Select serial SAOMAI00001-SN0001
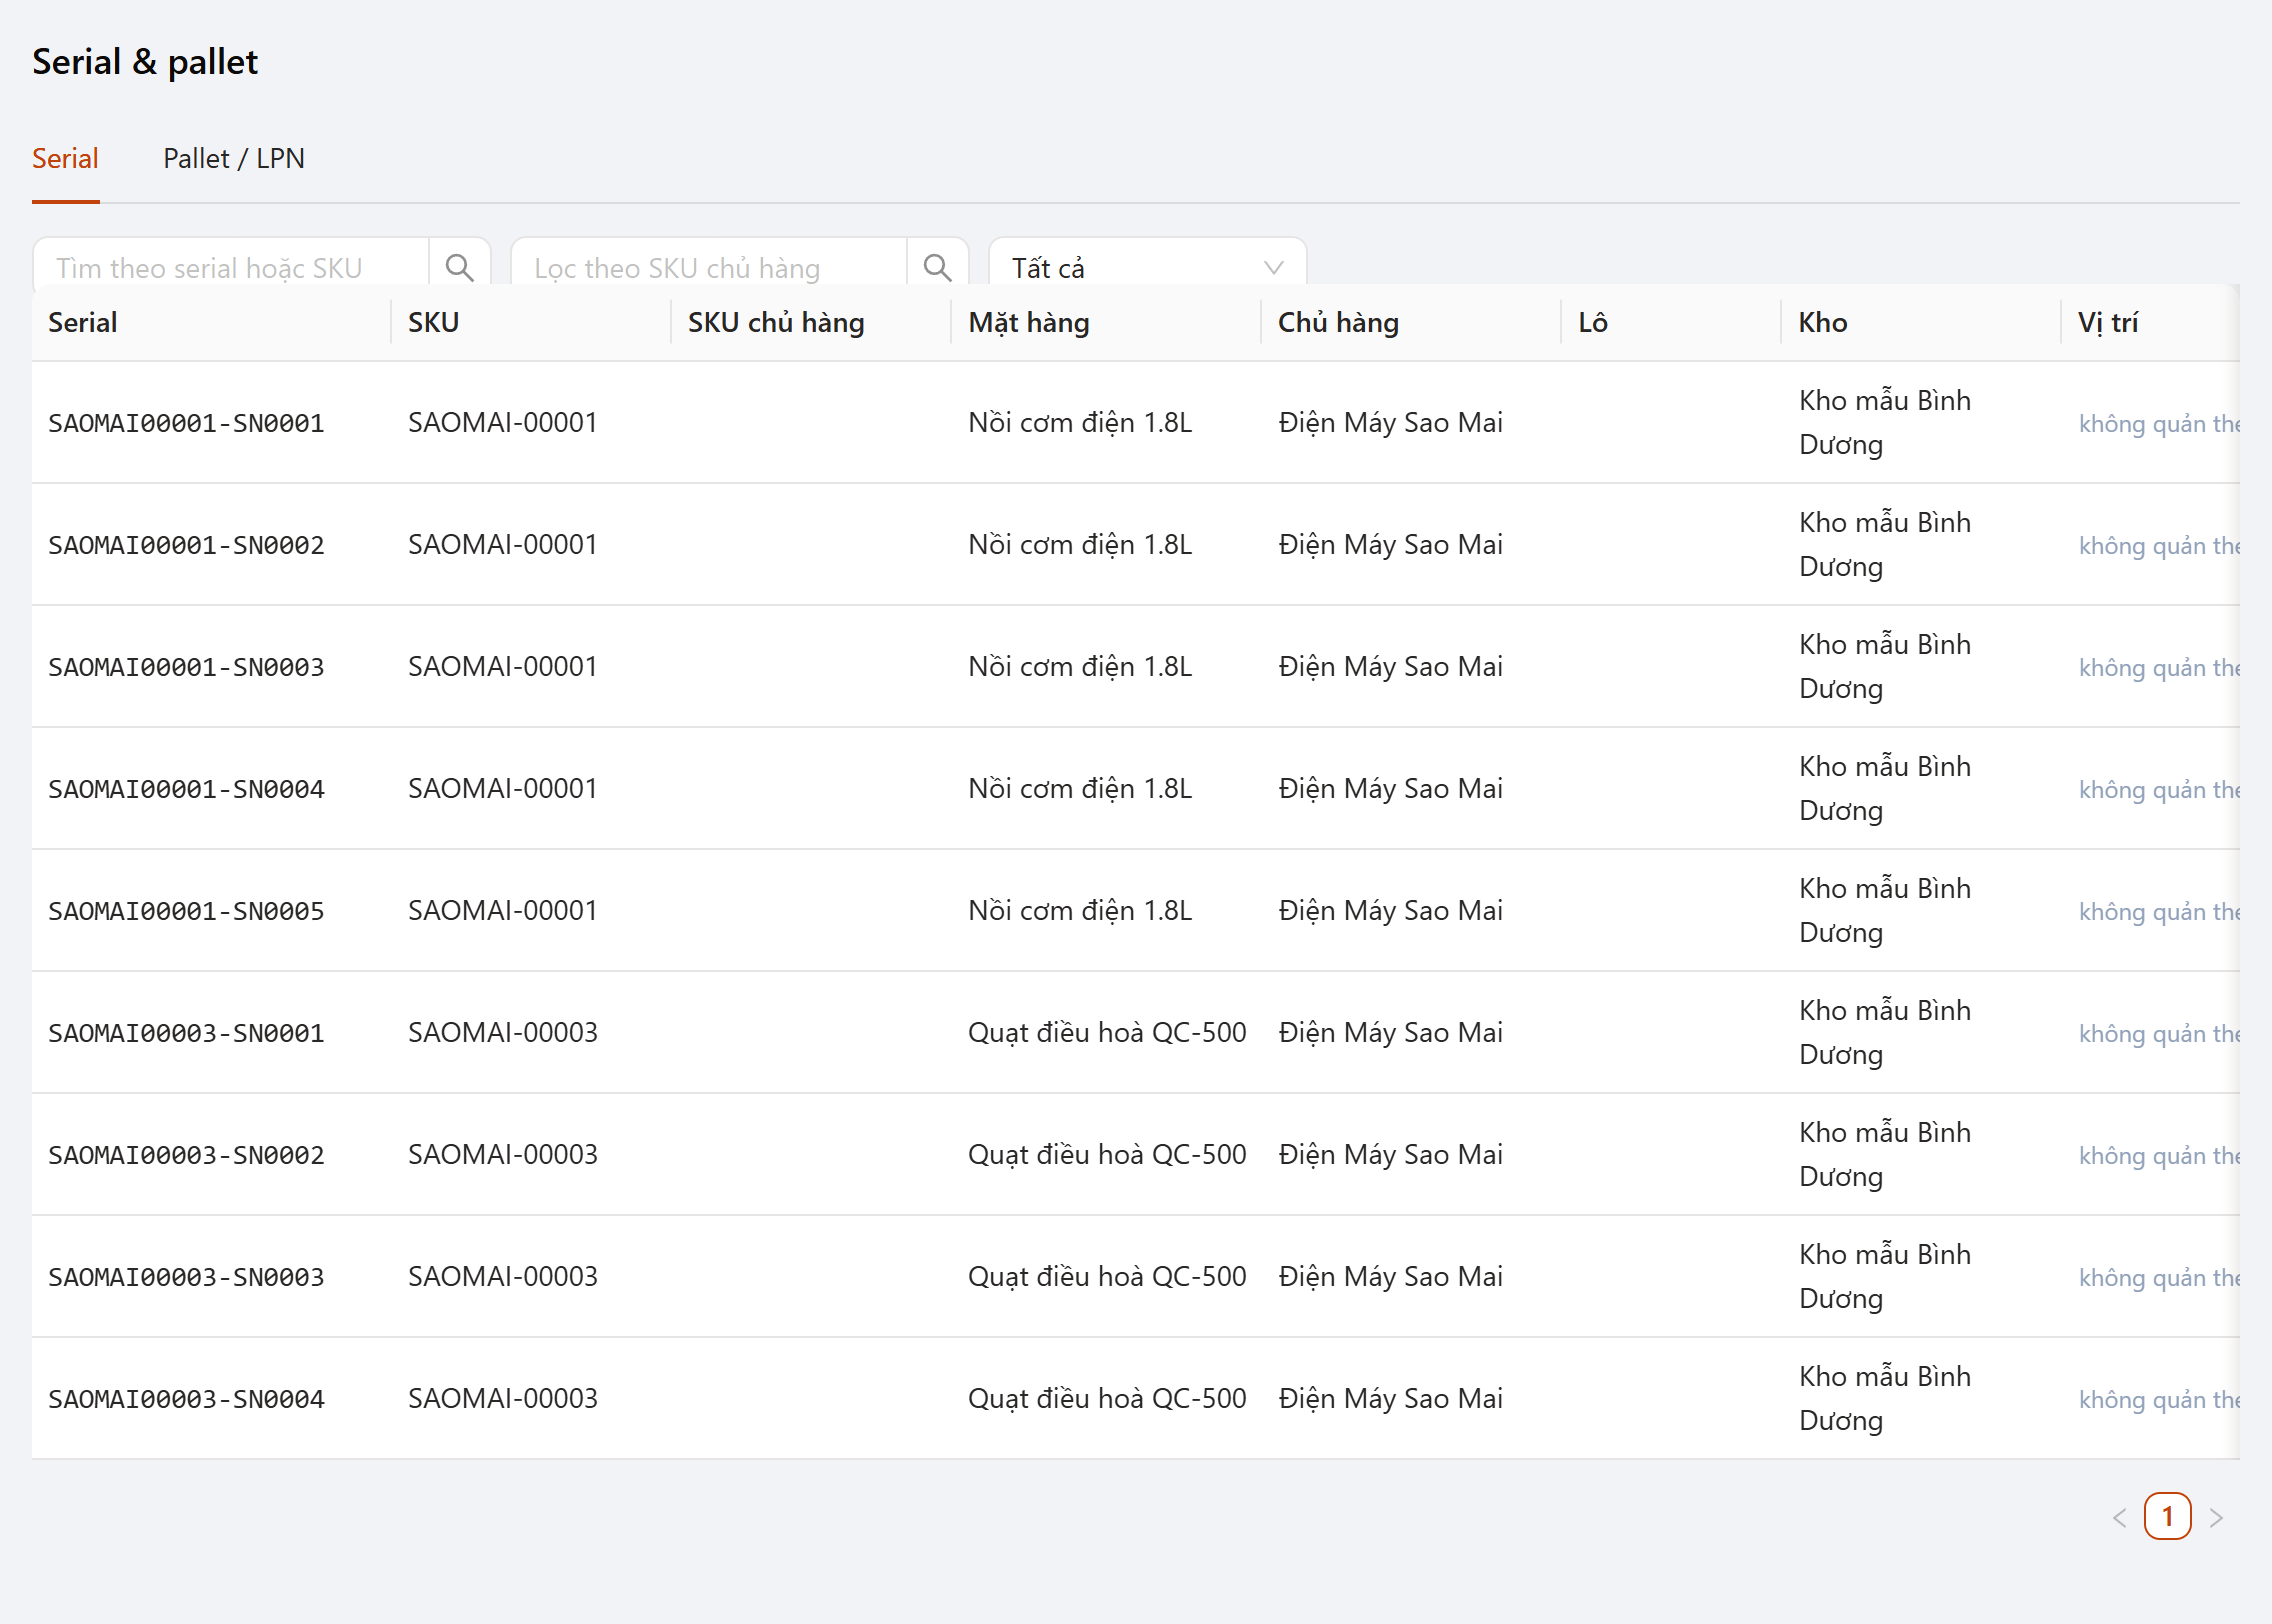The image size is (2272, 1624). point(186,423)
